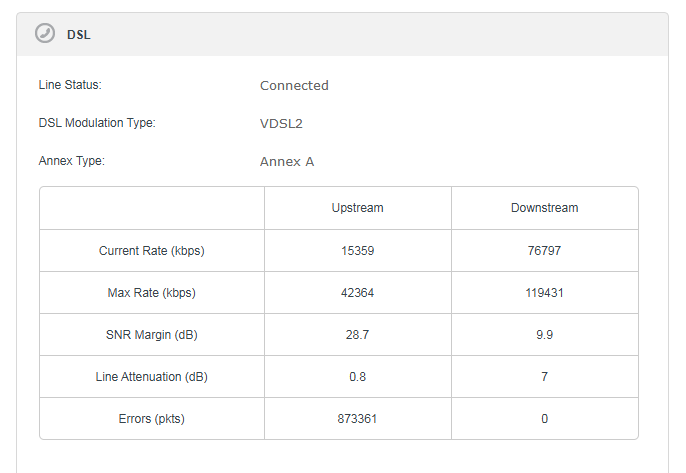Screen dimensions: 686x473
Task: Select downstream line attenuation 7
Action: tap(544, 377)
